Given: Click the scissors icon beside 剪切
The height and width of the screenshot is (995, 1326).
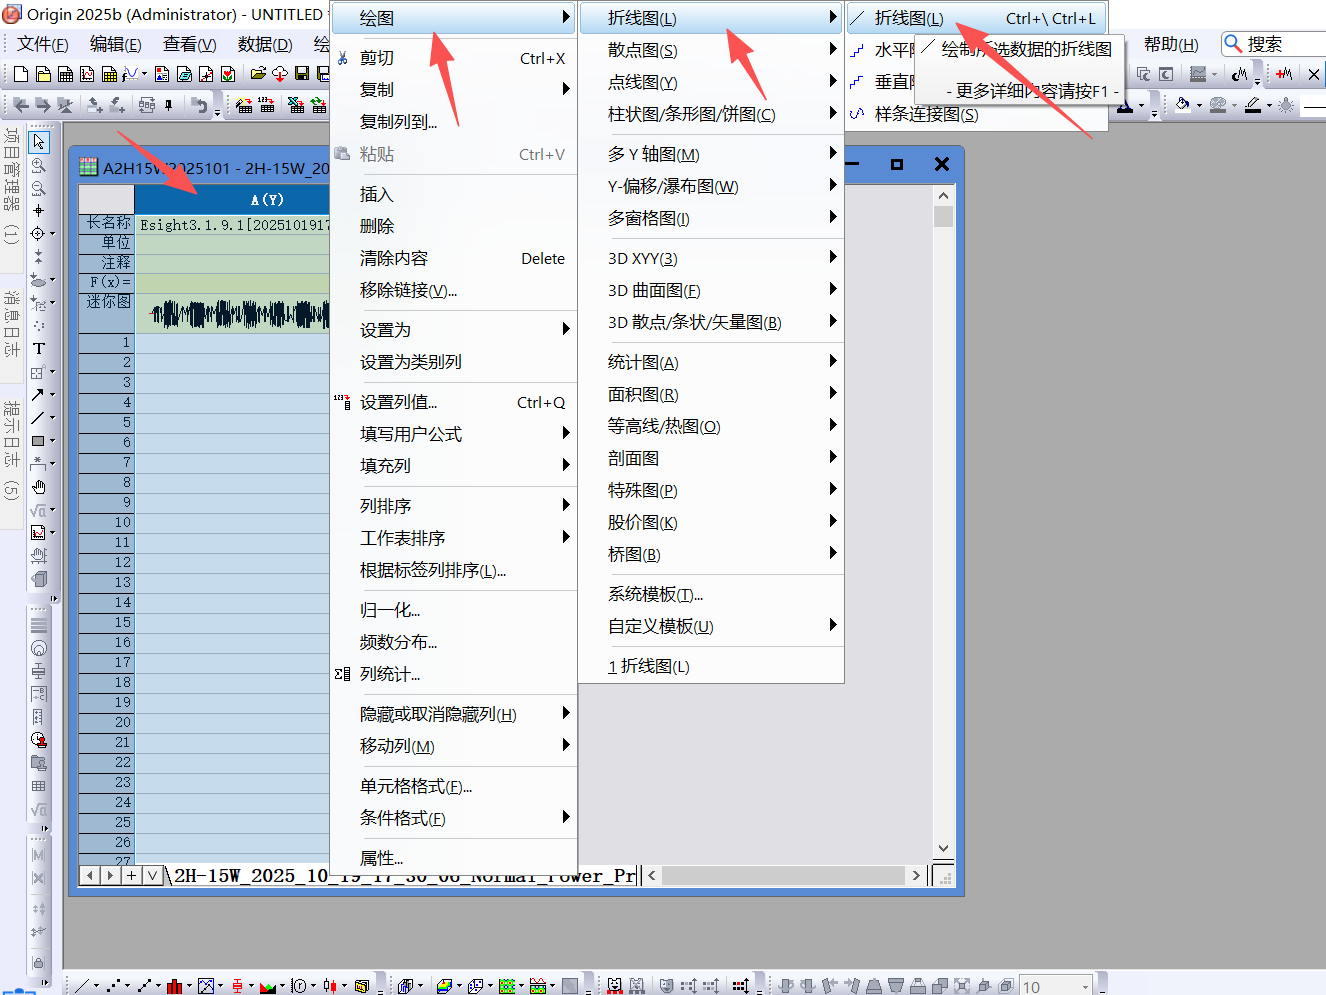Looking at the screenshot, I should (x=343, y=59).
